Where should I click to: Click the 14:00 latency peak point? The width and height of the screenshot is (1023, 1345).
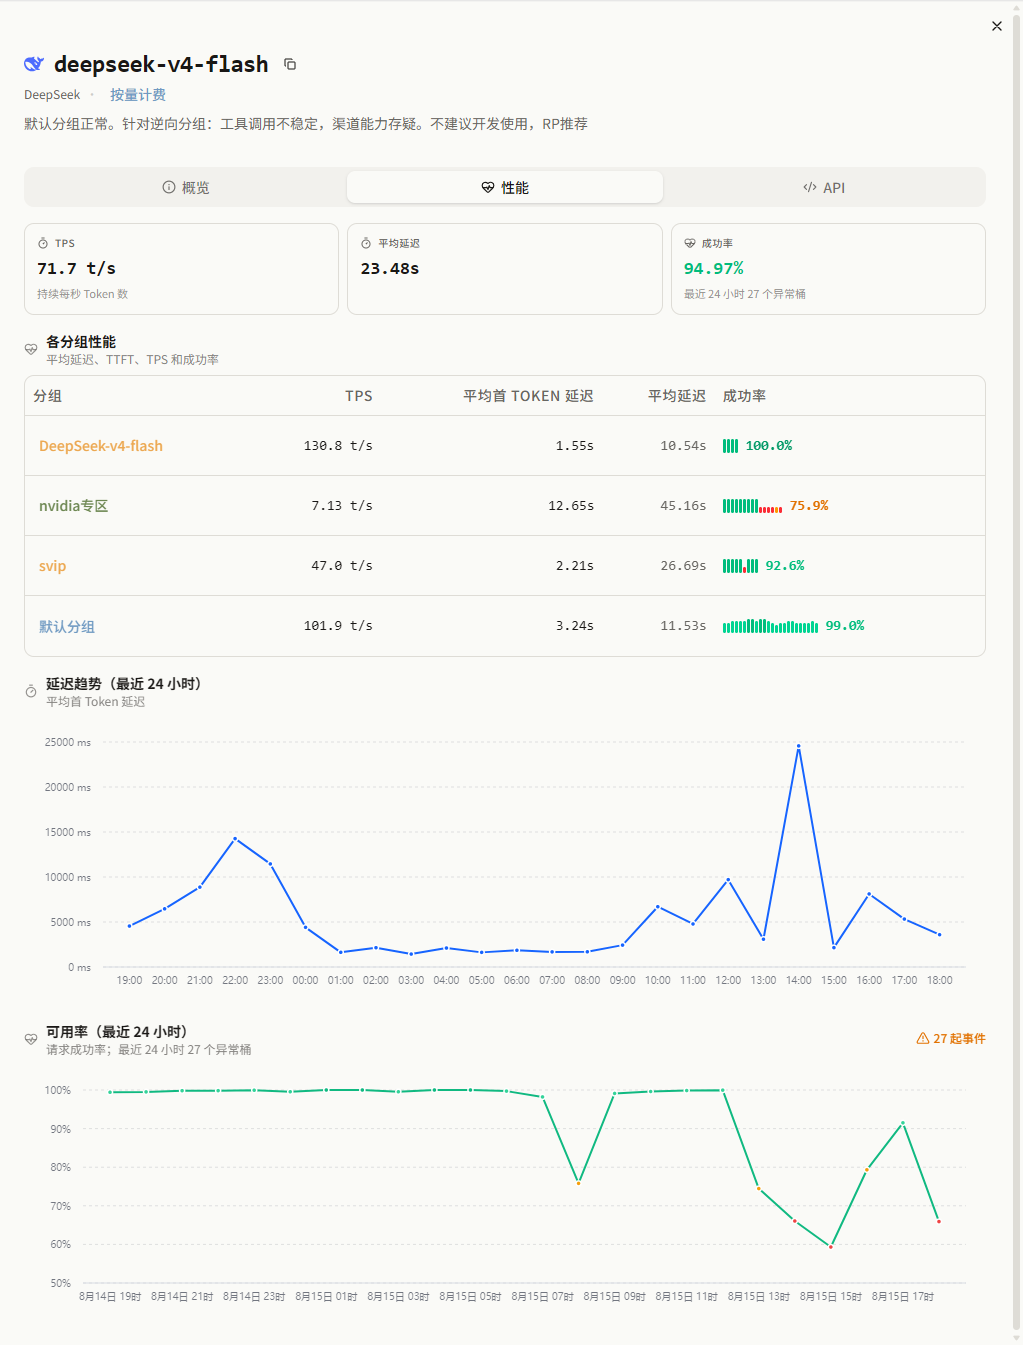pyautogui.click(x=798, y=746)
